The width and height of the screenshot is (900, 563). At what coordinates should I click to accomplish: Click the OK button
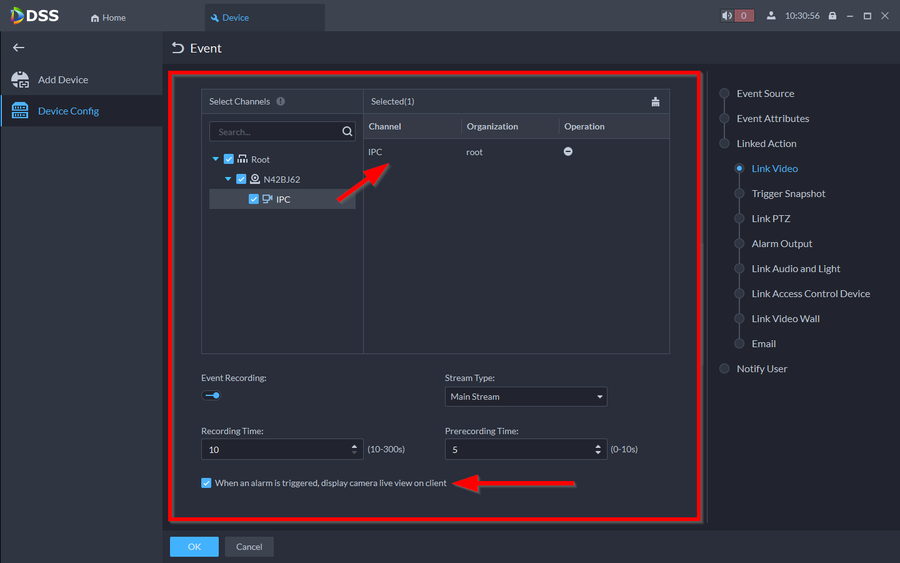tap(194, 547)
